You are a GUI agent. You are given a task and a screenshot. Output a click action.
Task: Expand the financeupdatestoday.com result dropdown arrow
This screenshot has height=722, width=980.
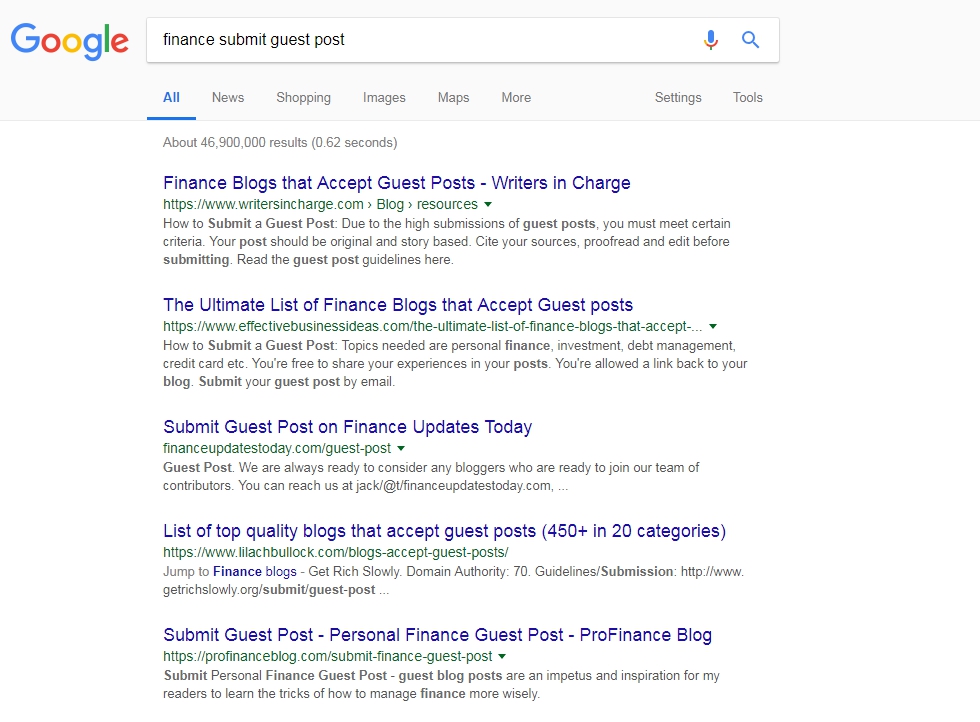tap(401, 448)
